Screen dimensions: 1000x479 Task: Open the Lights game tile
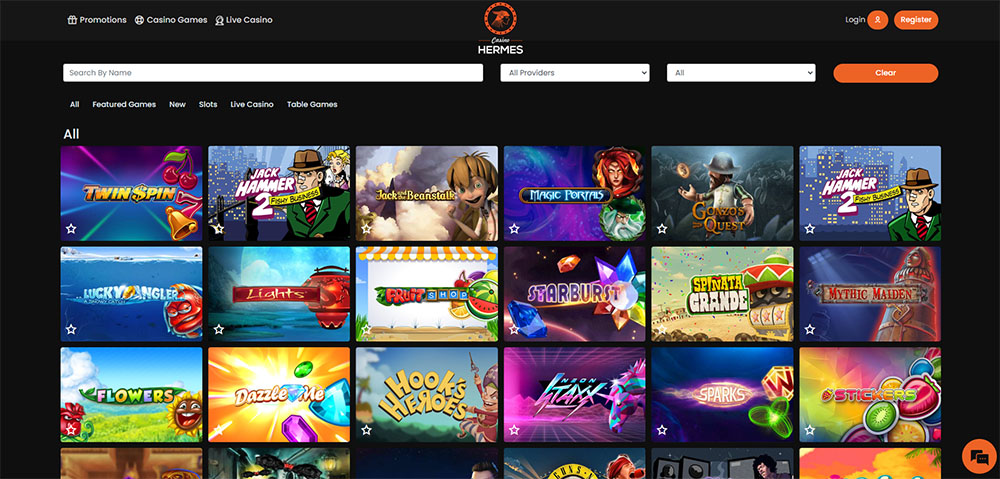tap(279, 294)
